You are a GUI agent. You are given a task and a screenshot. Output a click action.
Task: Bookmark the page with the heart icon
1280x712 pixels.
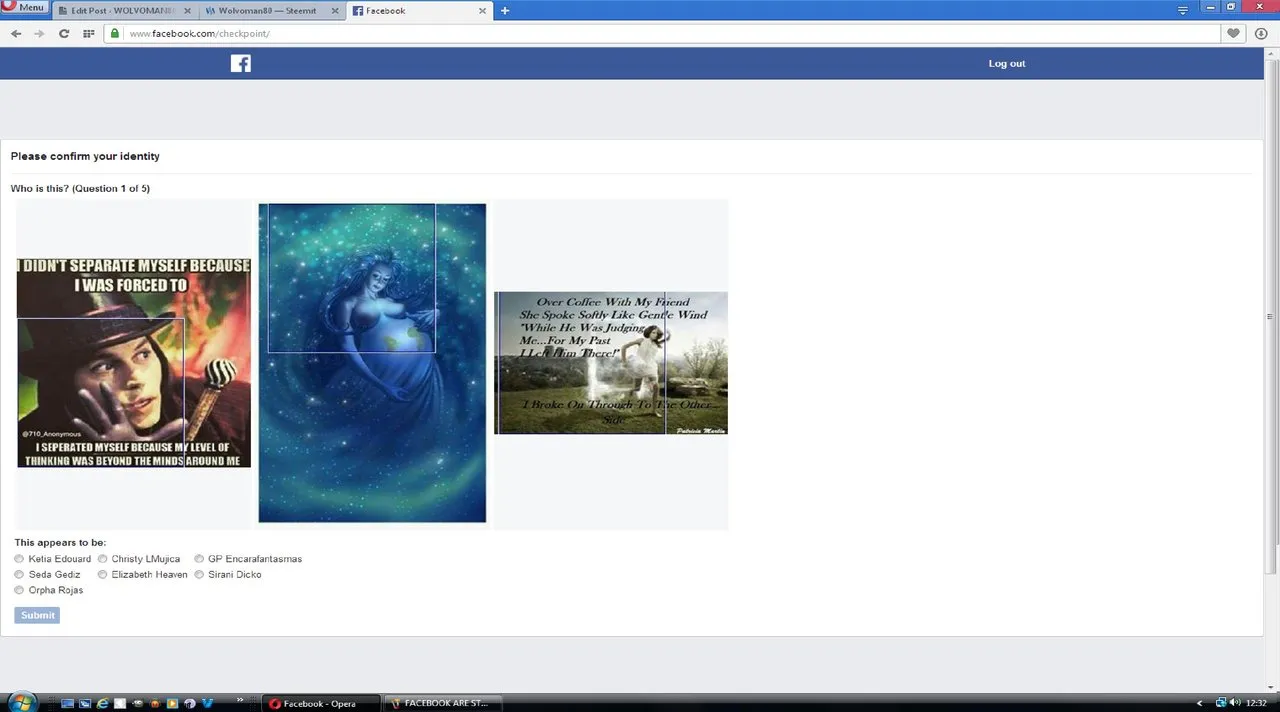(1234, 33)
